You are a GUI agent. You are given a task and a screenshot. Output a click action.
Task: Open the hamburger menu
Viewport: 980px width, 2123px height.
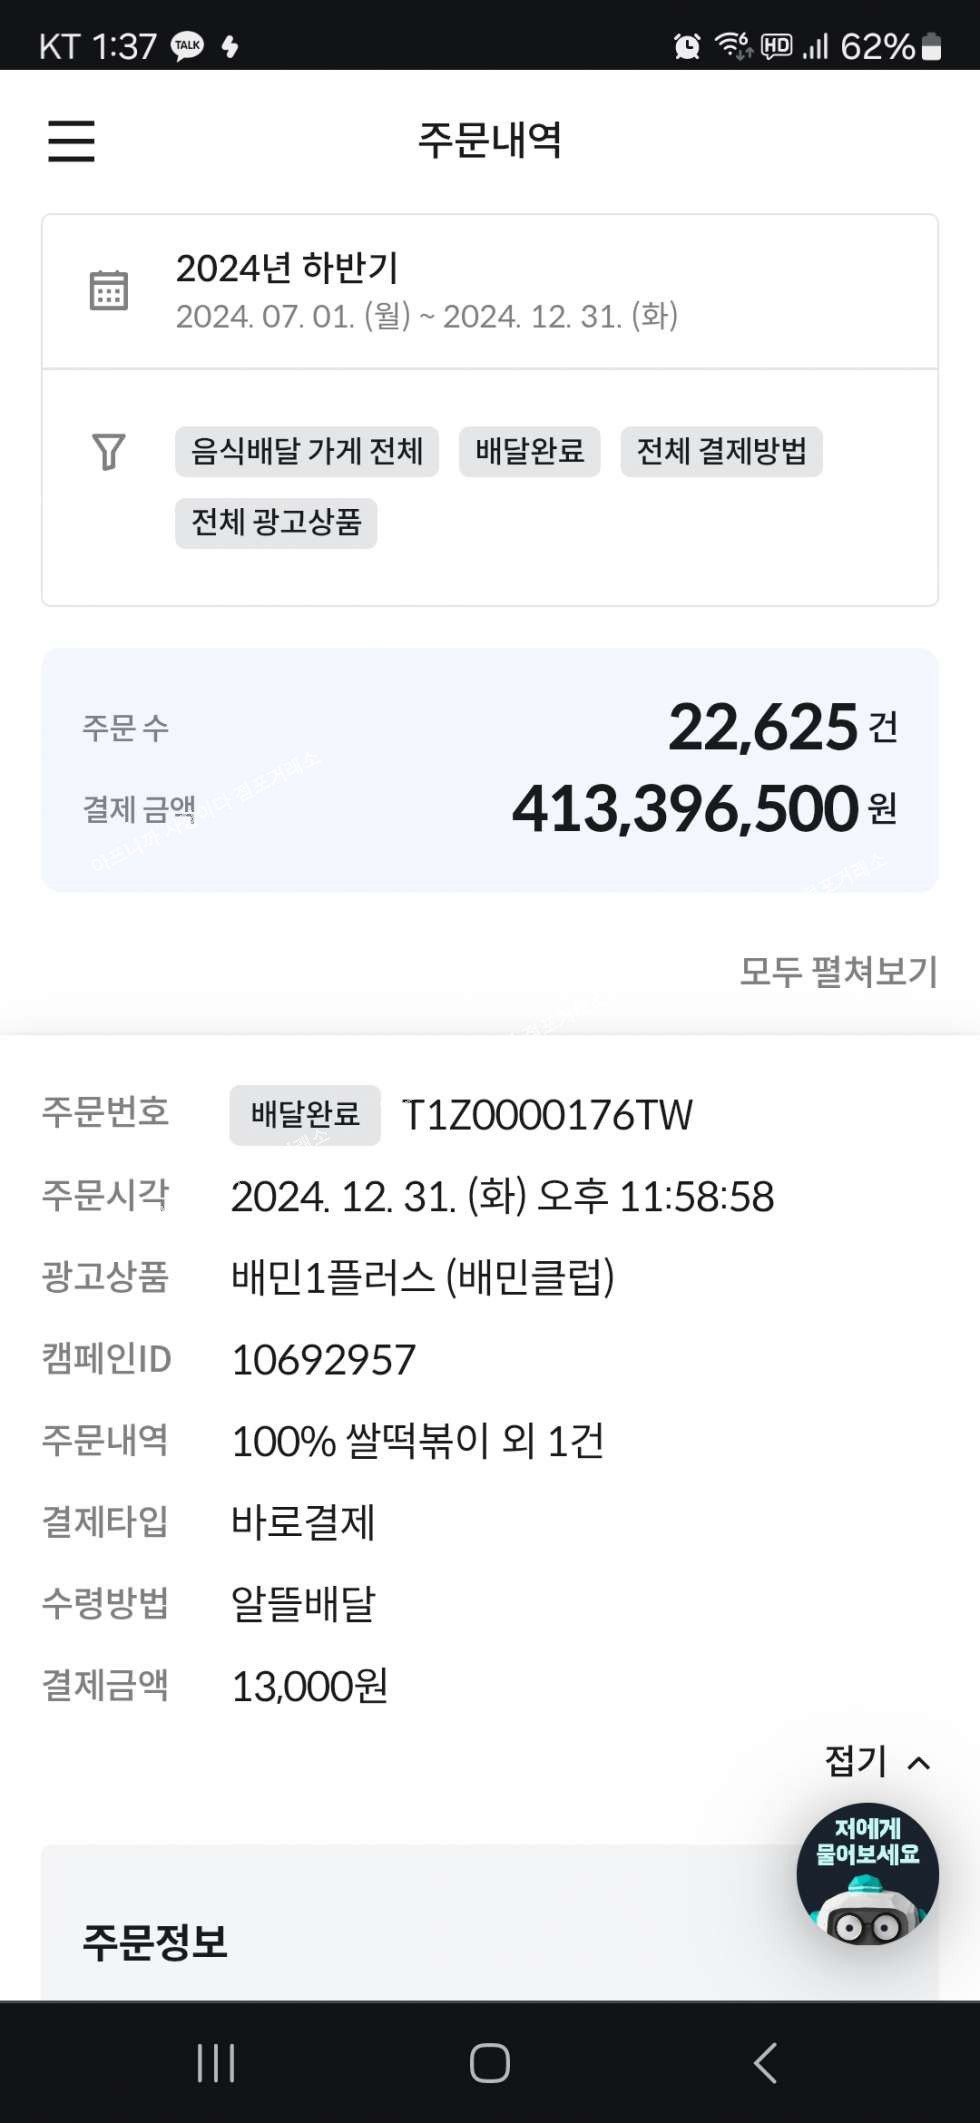[x=71, y=140]
